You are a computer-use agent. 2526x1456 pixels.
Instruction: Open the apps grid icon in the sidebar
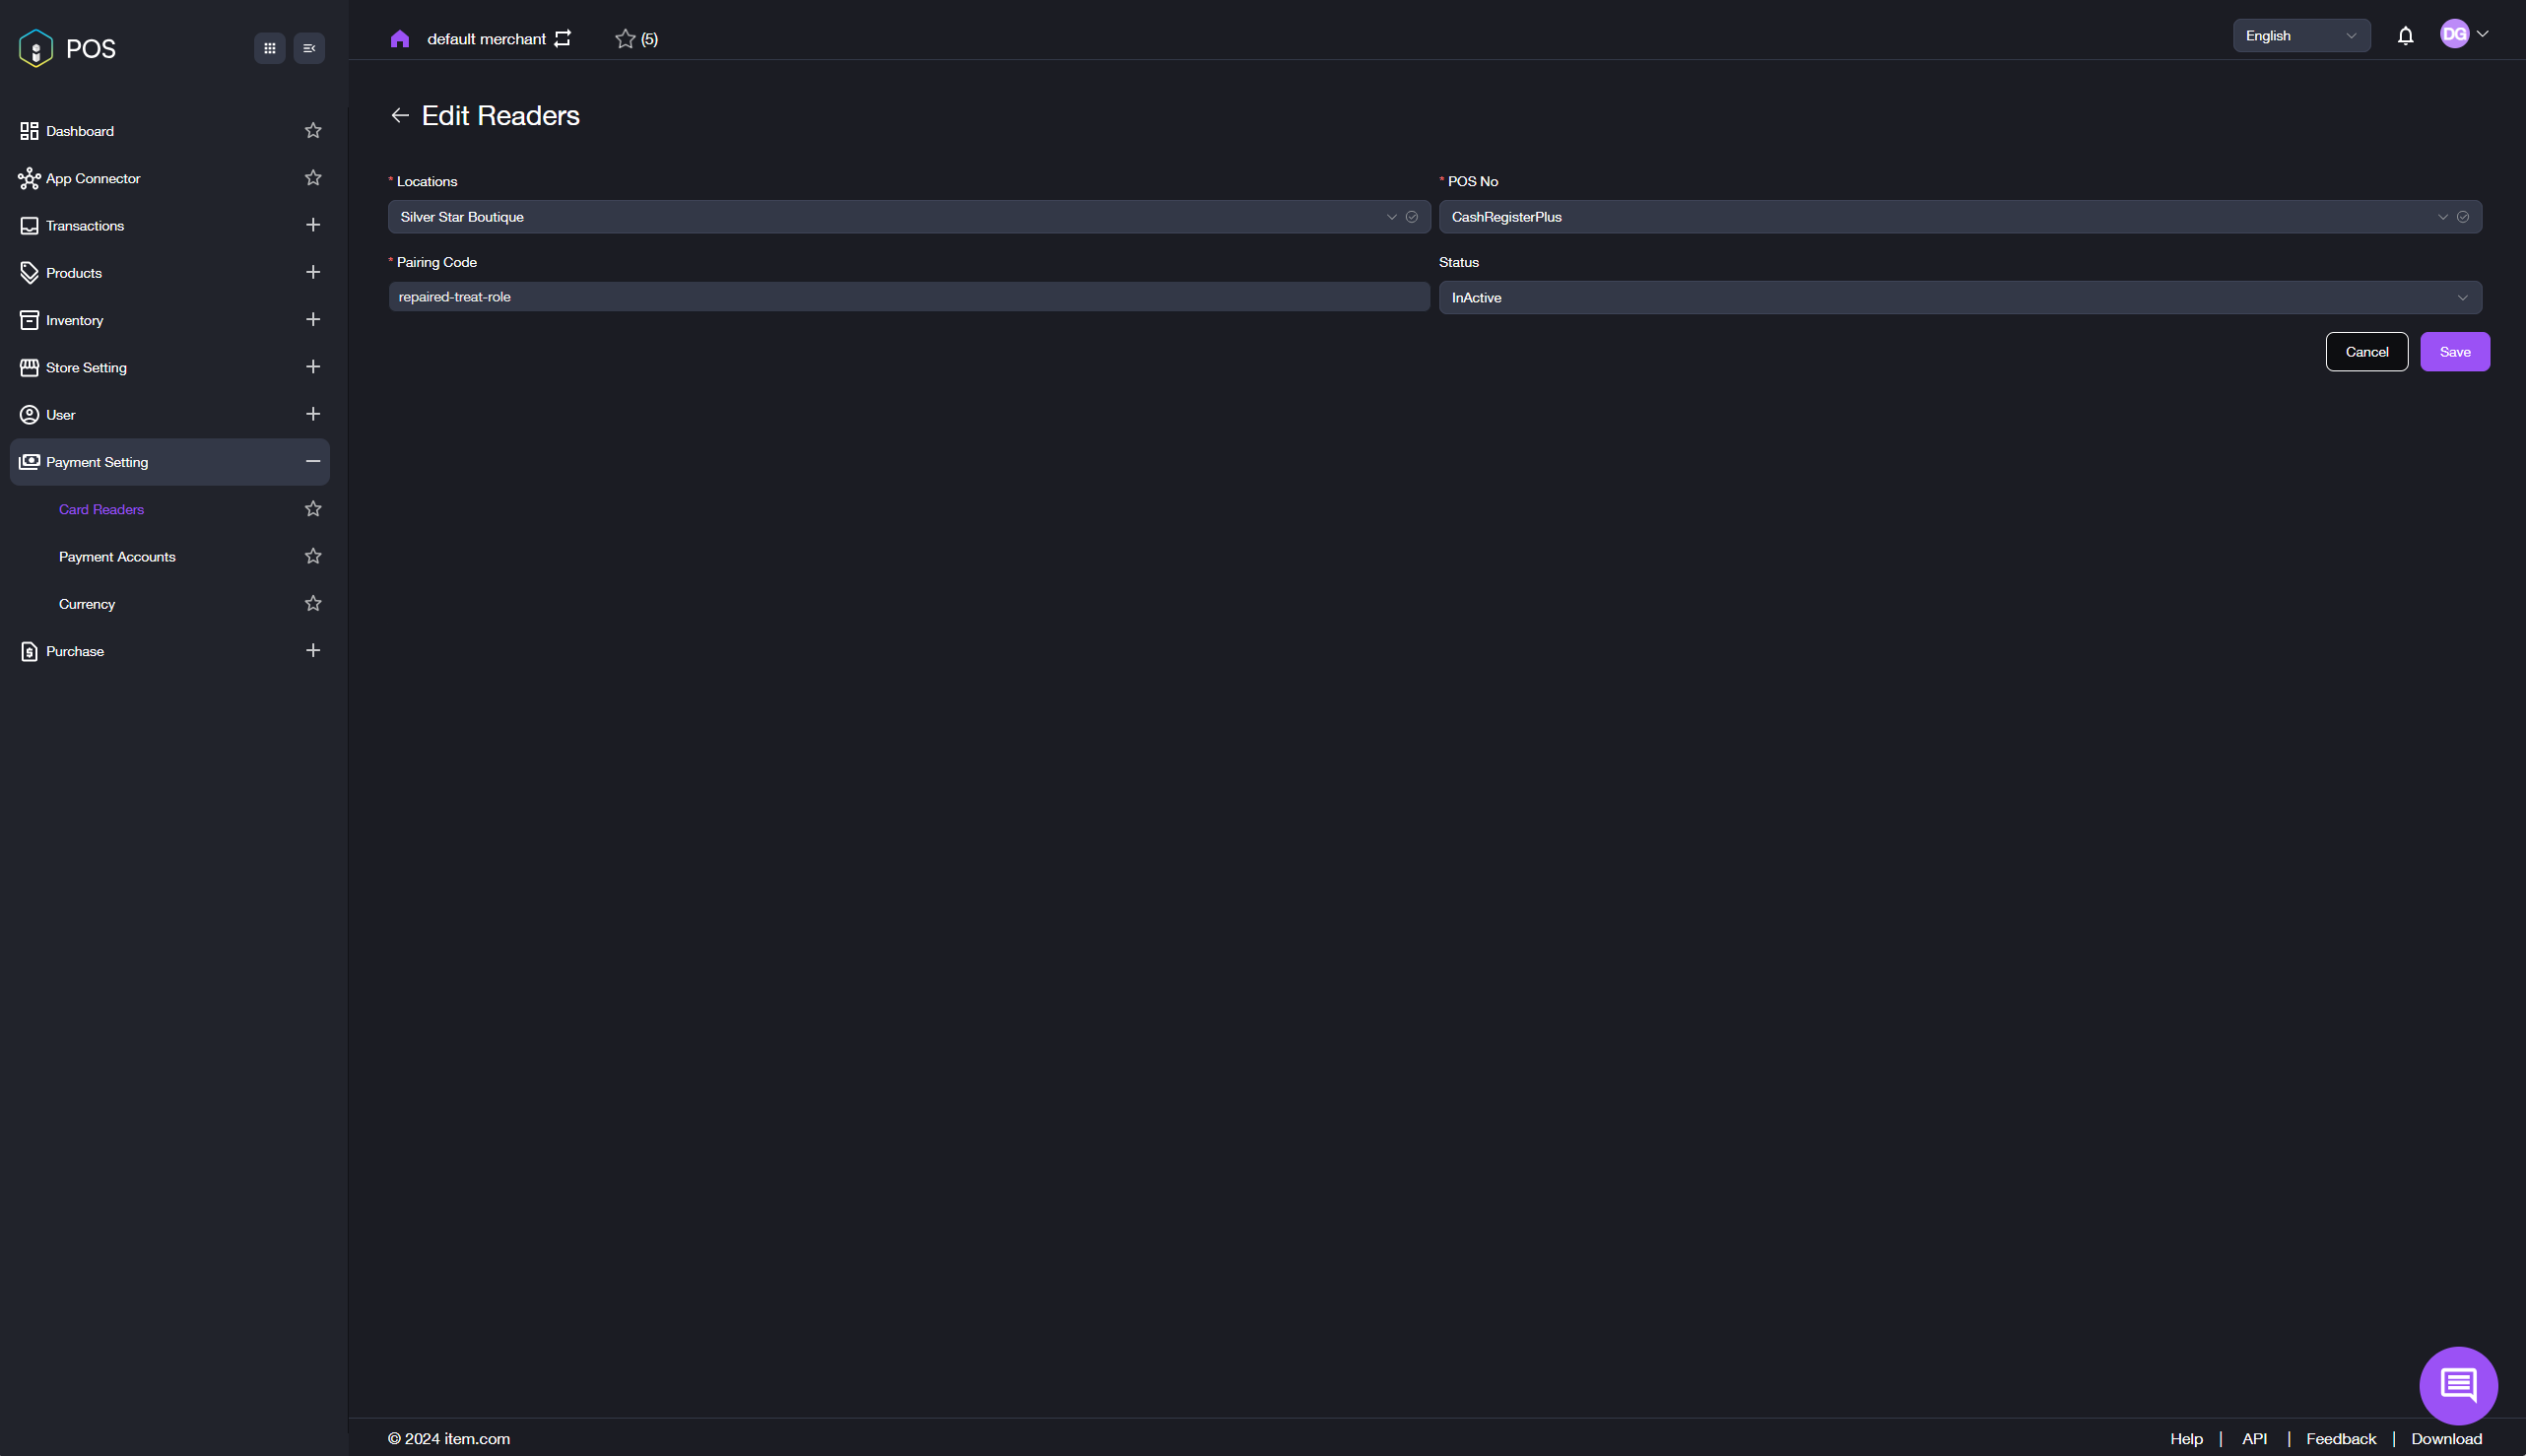pyautogui.click(x=269, y=48)
